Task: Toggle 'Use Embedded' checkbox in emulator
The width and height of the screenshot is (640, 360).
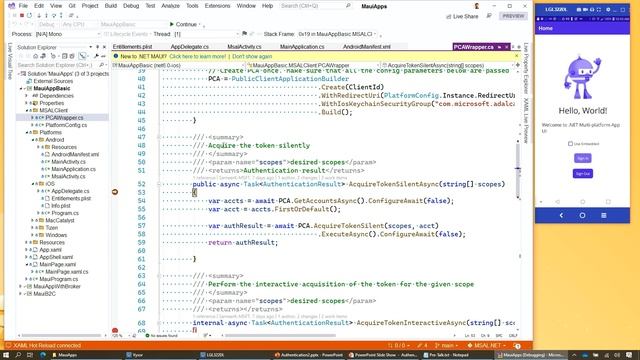Action: [570, 144]
